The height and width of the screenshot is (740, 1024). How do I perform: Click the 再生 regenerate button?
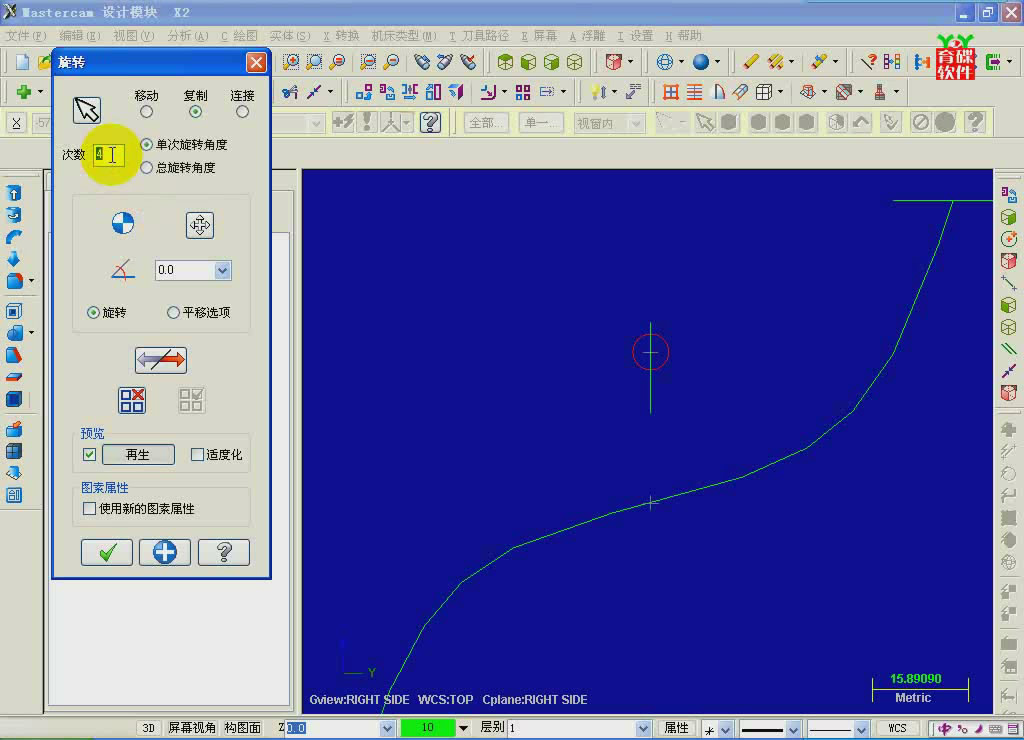(138, 455)
